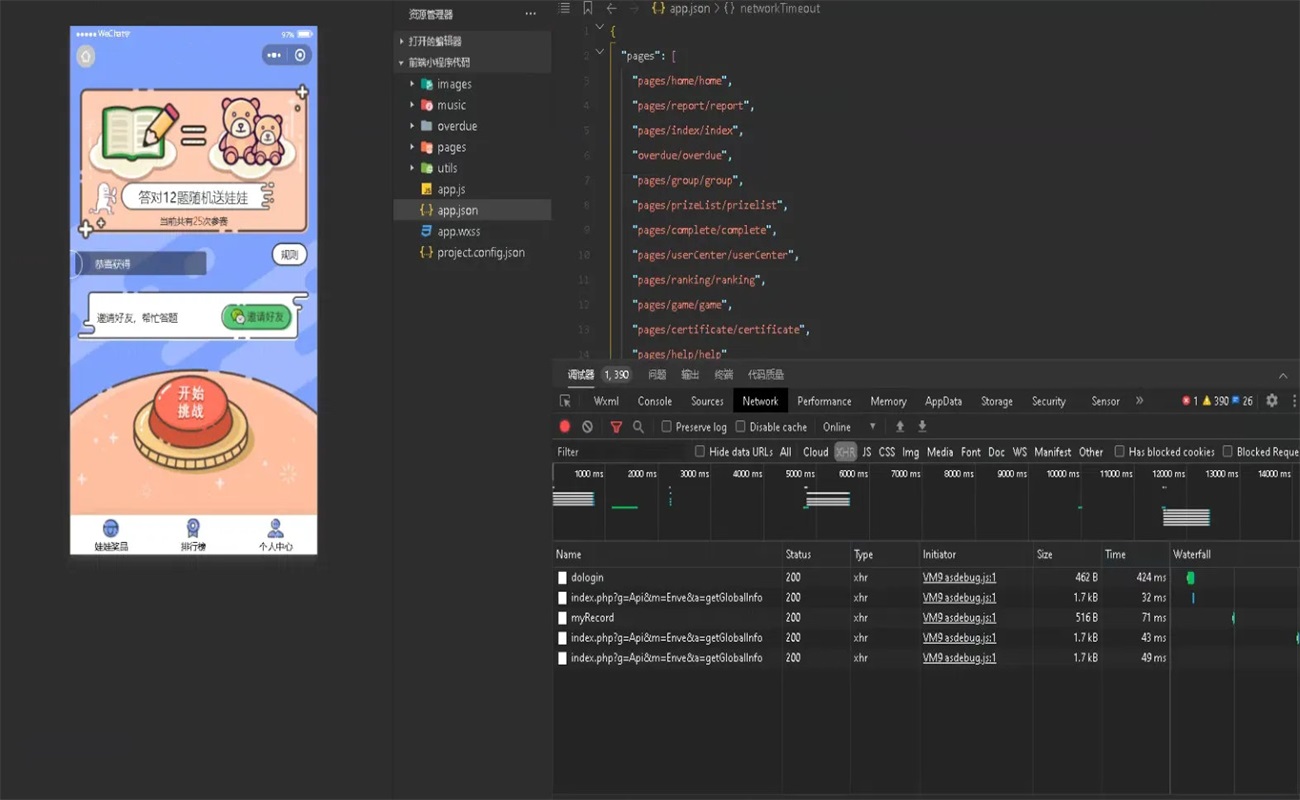Tap the home icon in the simulator
Image resolution: width=1300 pixels, height=800 pixels.
point(86,56)
